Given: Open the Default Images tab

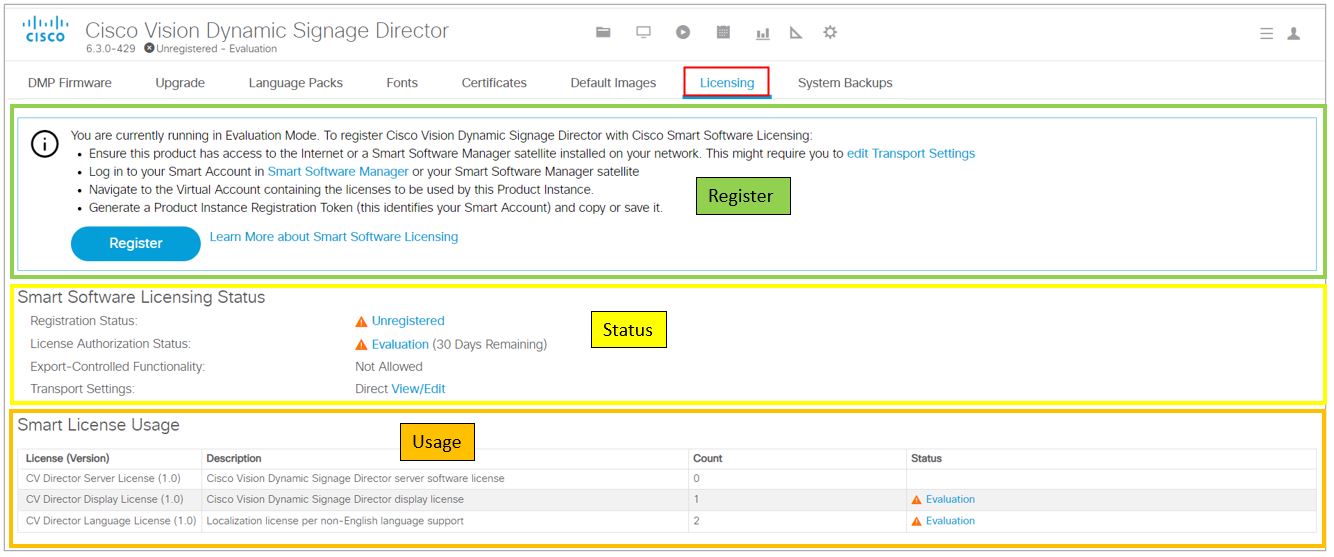Looking at the screenshot, I should click(613, 83).
